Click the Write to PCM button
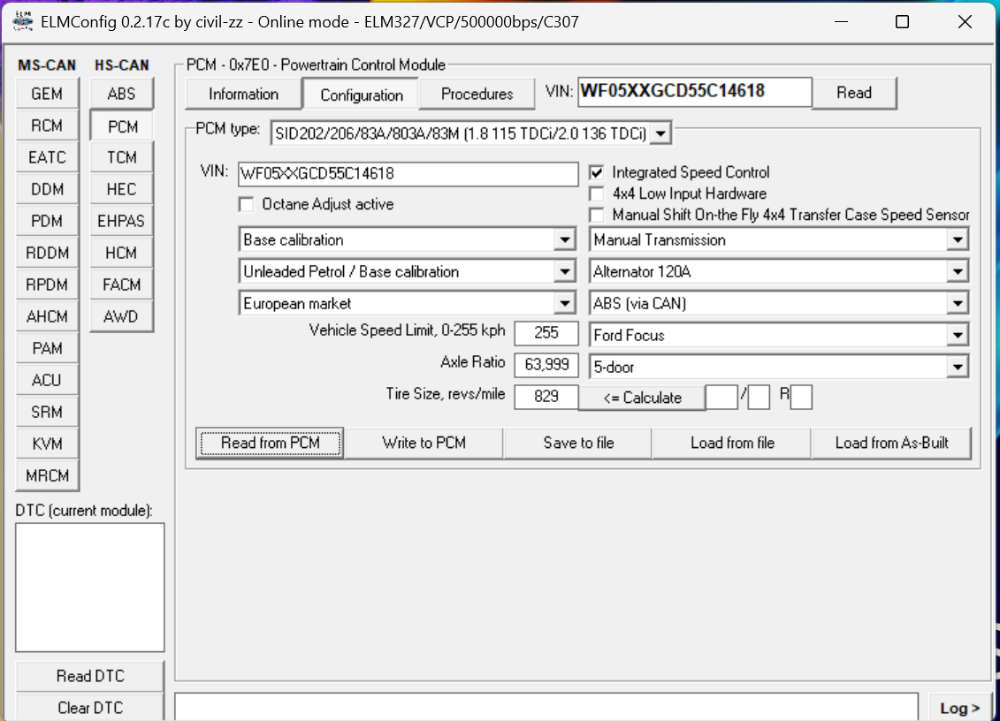Image resolution: width=1000 pixels, height=721 pixels. (424, 443)
